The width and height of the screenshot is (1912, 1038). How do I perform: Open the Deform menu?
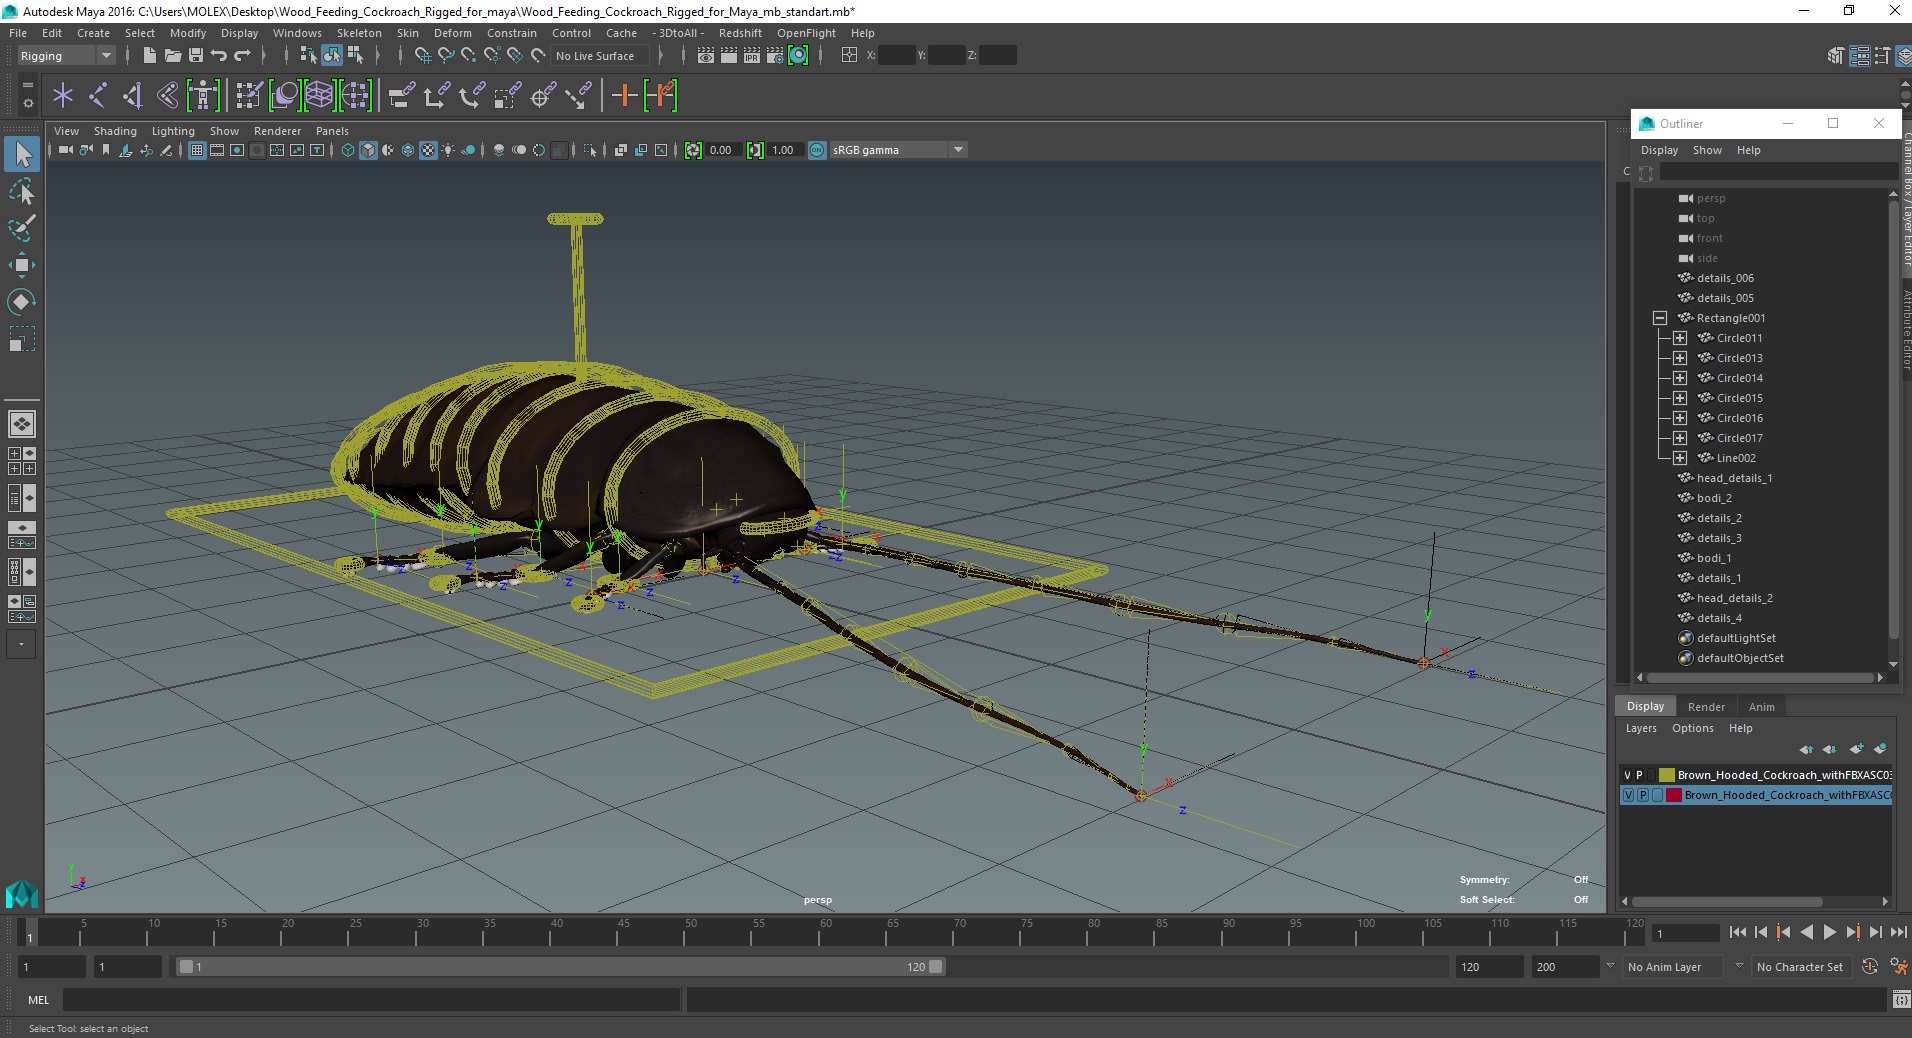452,33
